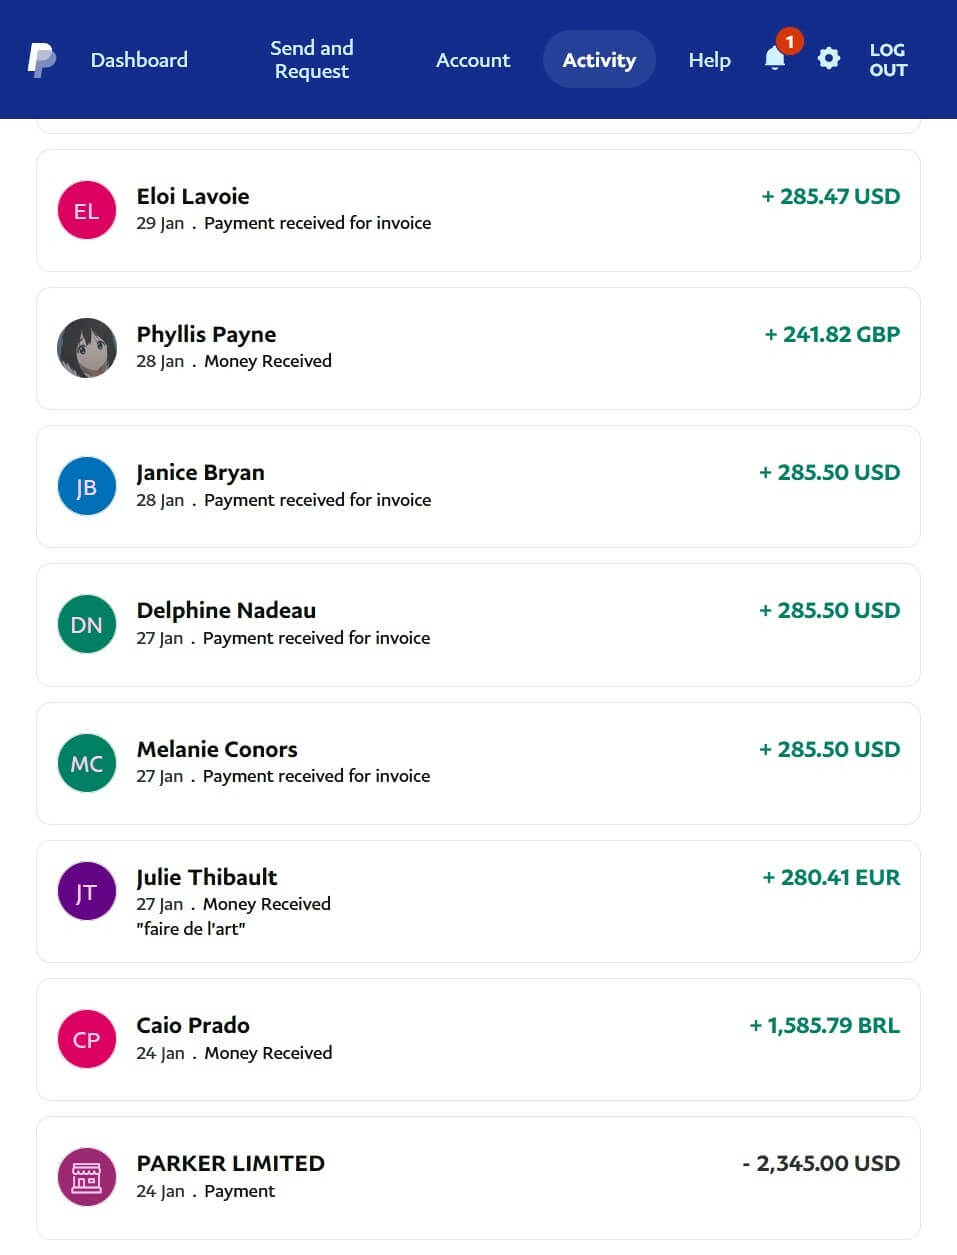This screenshot has width=957, height=1255.
Task: Click Janice Bryan's JB avatar
Action: pos(87,486)
